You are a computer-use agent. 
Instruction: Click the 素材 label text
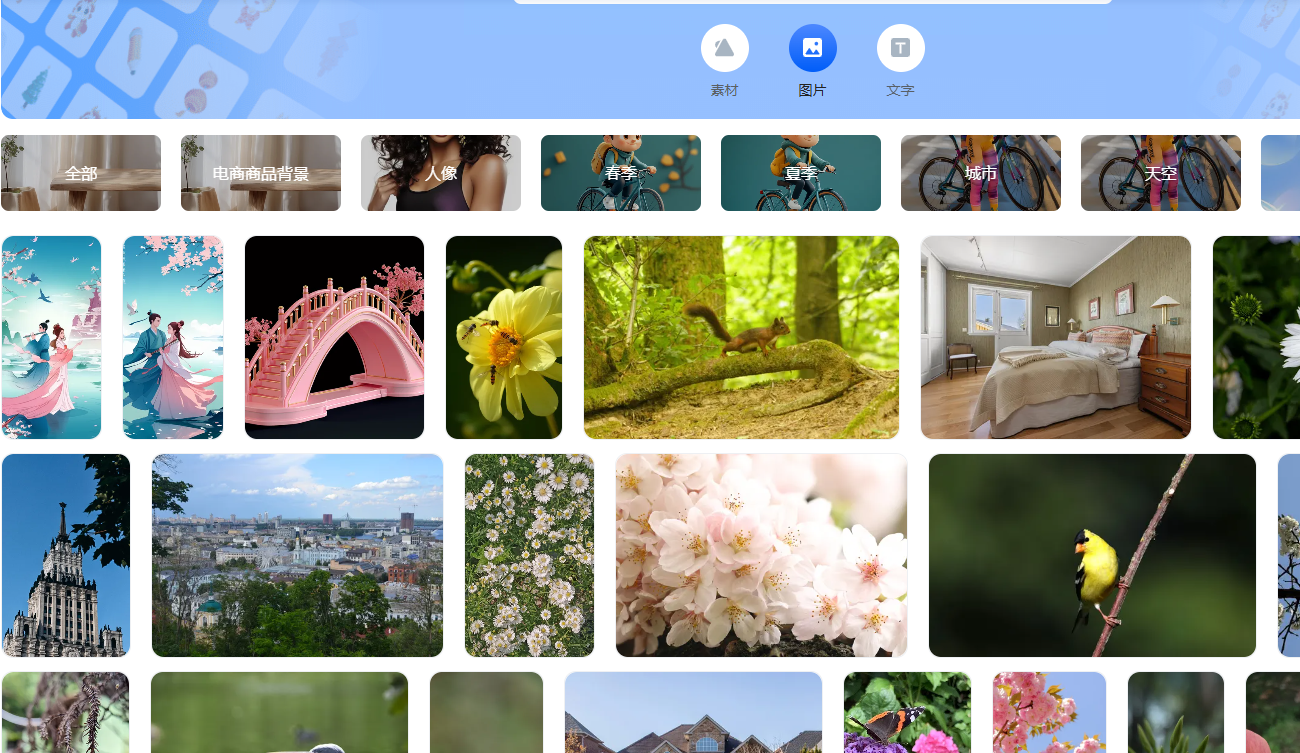(725, 90)
